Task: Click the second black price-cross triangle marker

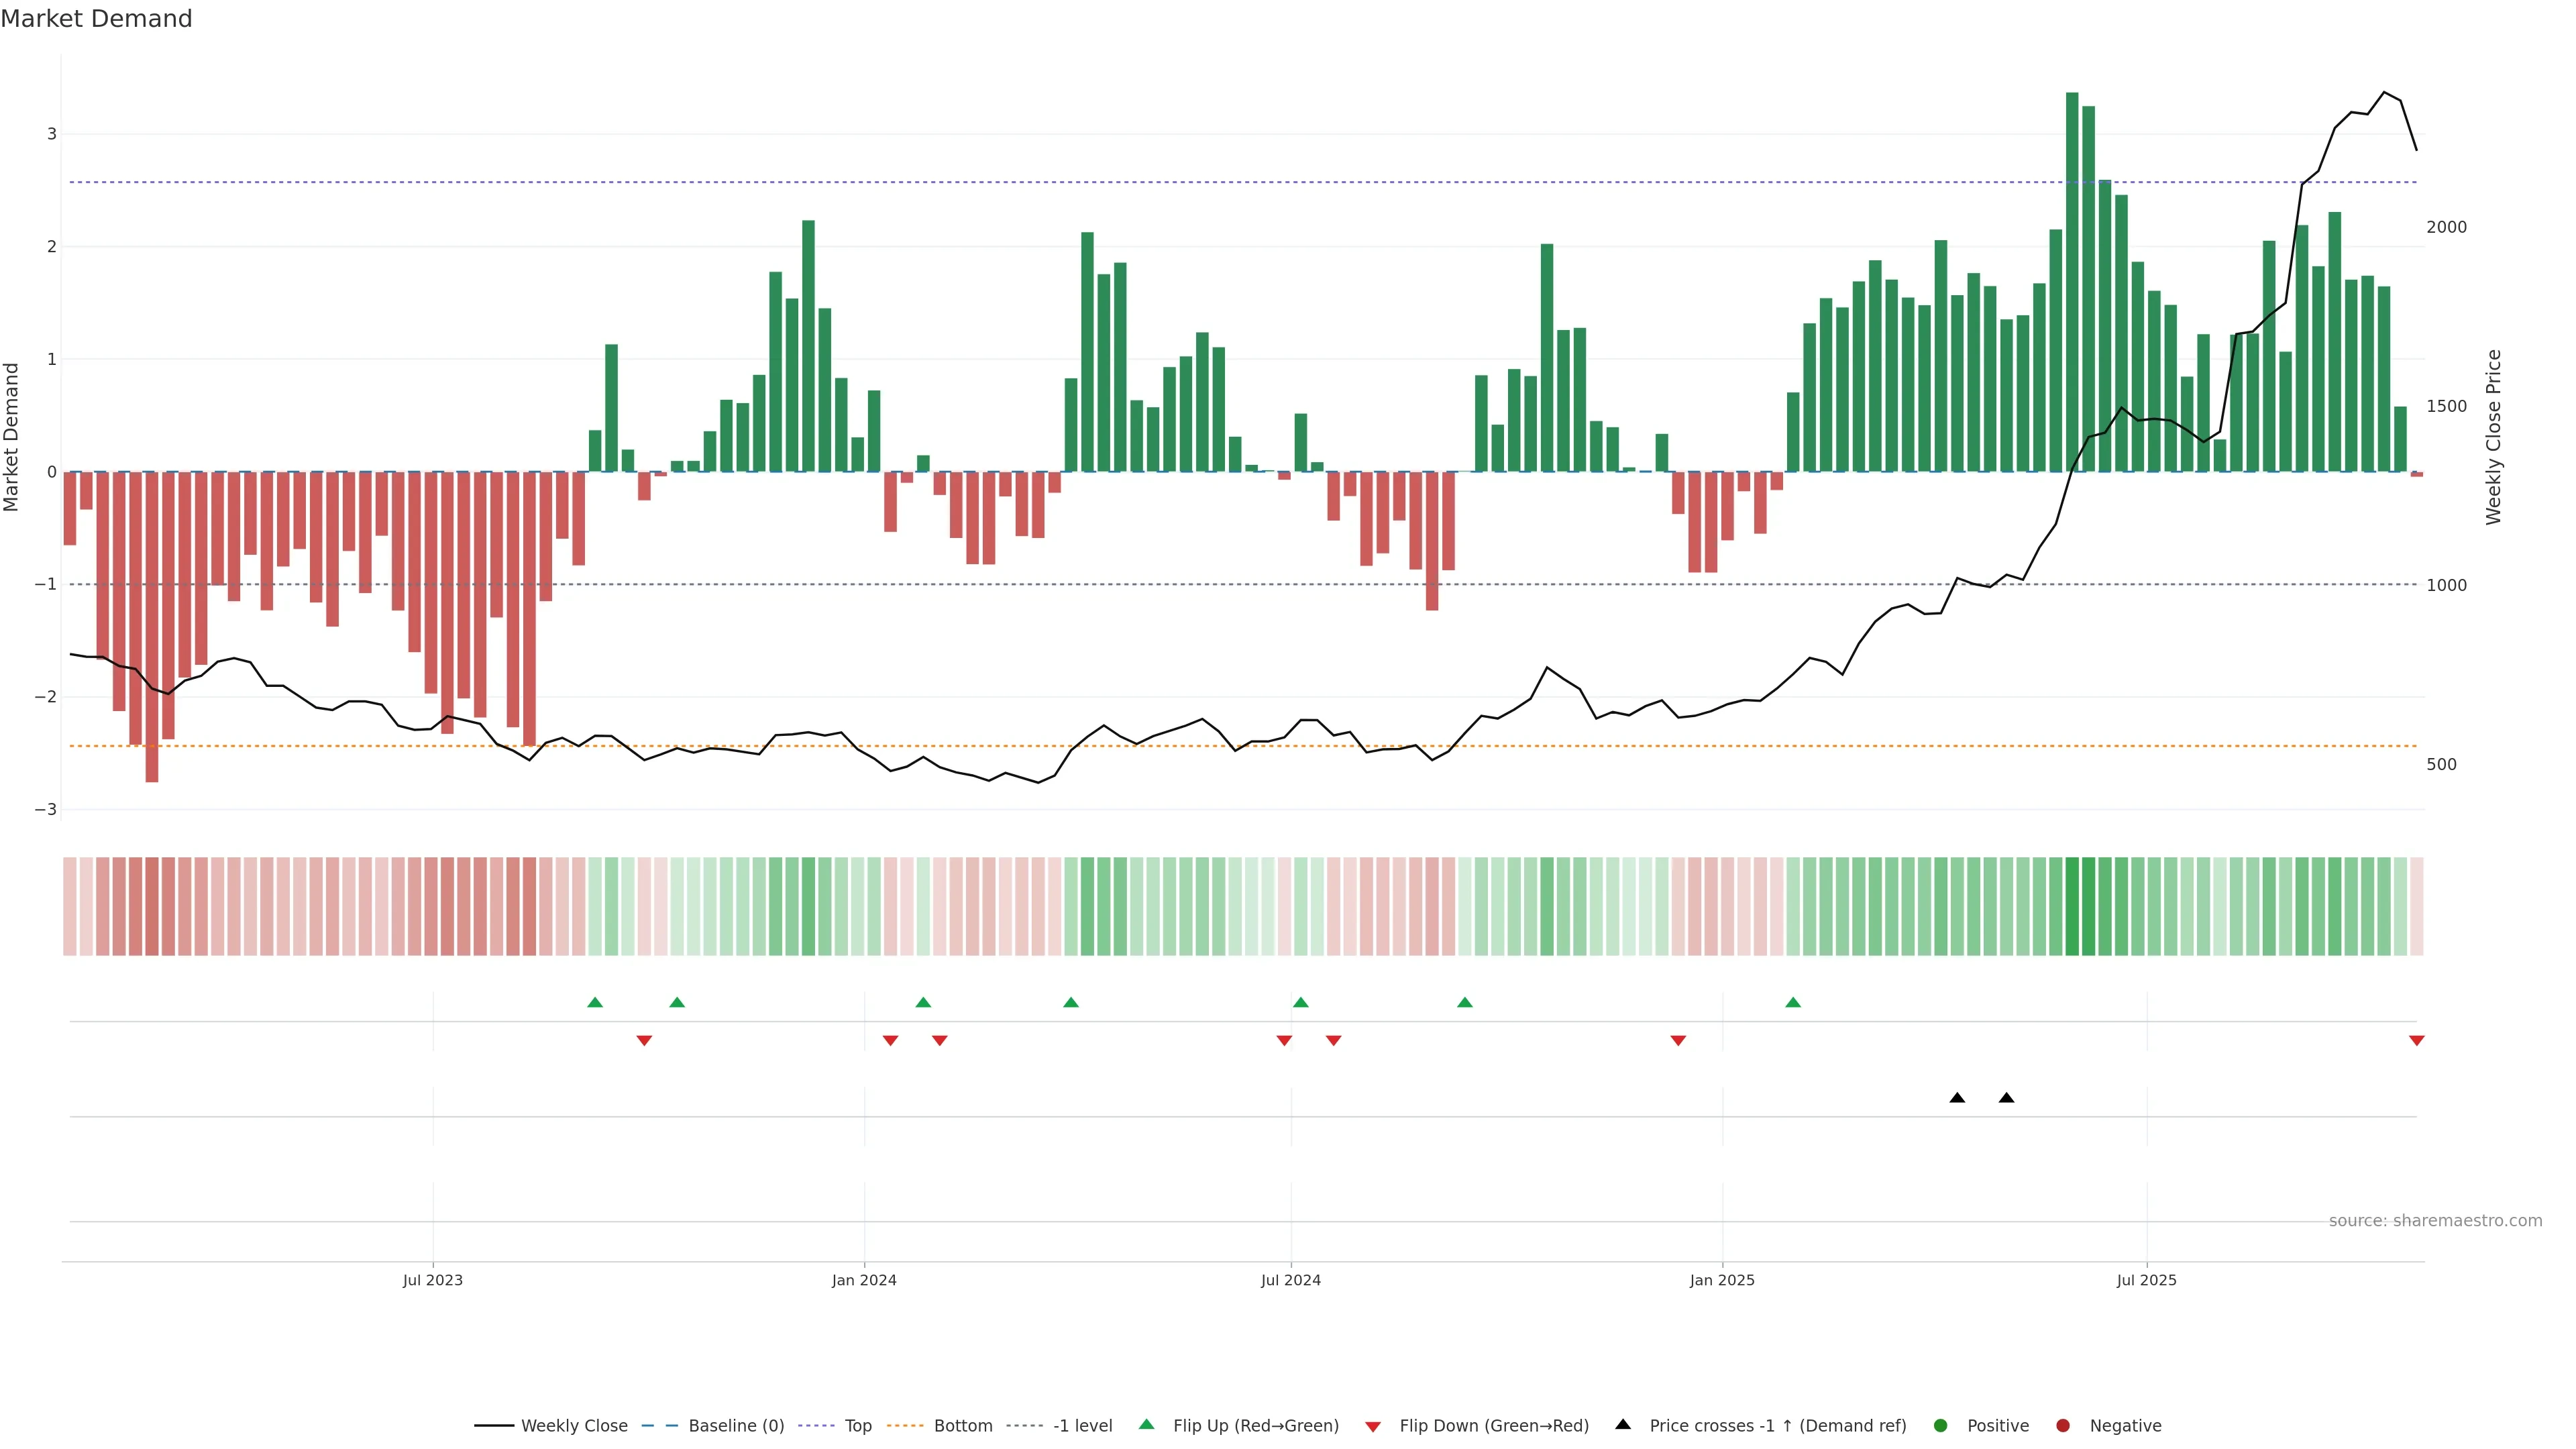Action: (2006, 1098)
